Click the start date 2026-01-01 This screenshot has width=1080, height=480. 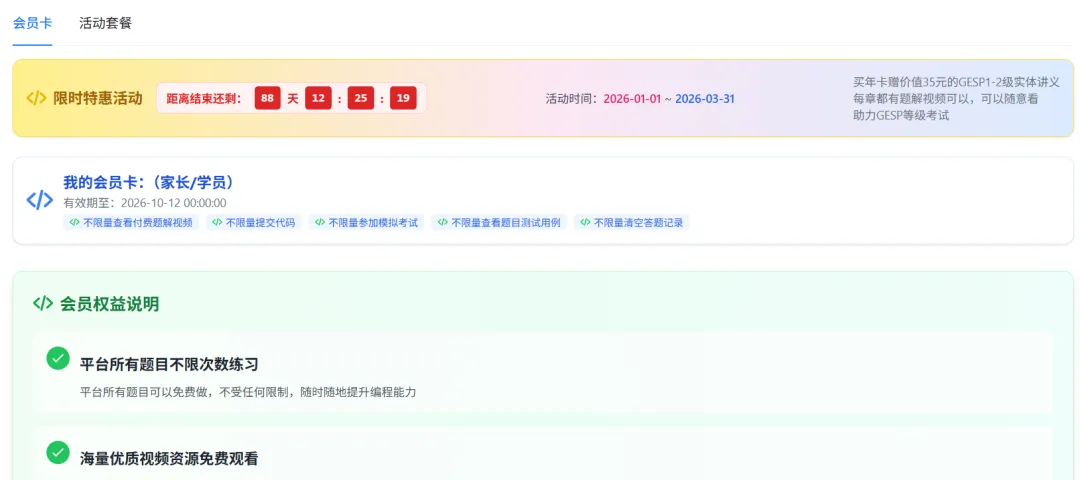[632, 98]
